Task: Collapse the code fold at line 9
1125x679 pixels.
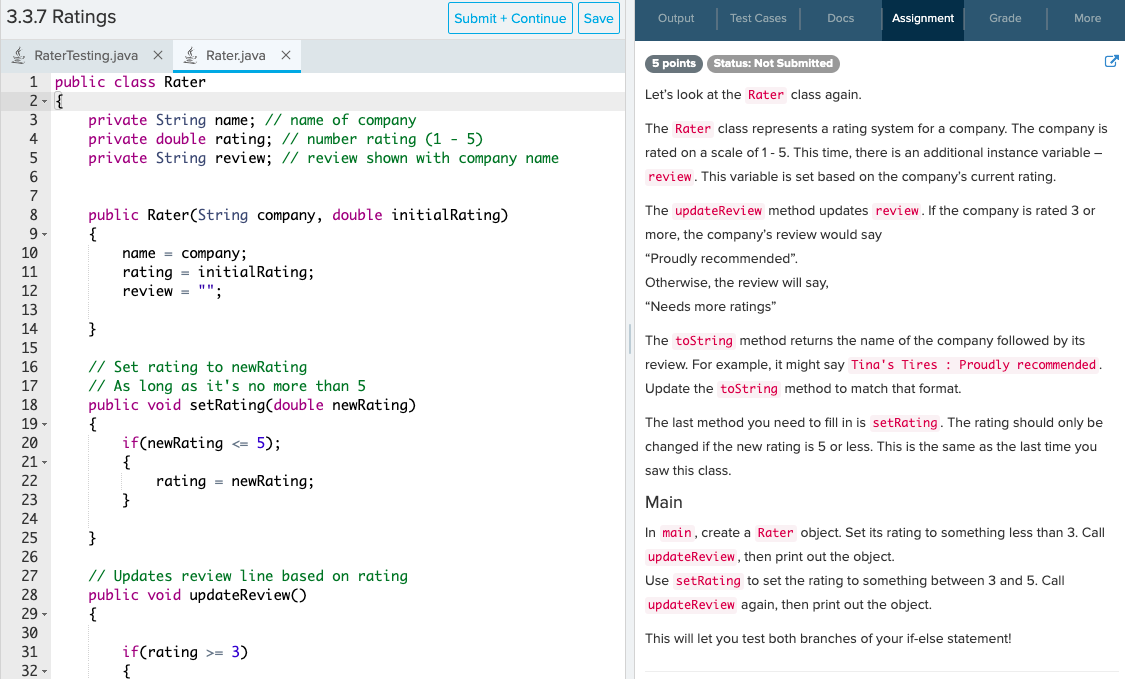Action: click(x=44, y=234)
